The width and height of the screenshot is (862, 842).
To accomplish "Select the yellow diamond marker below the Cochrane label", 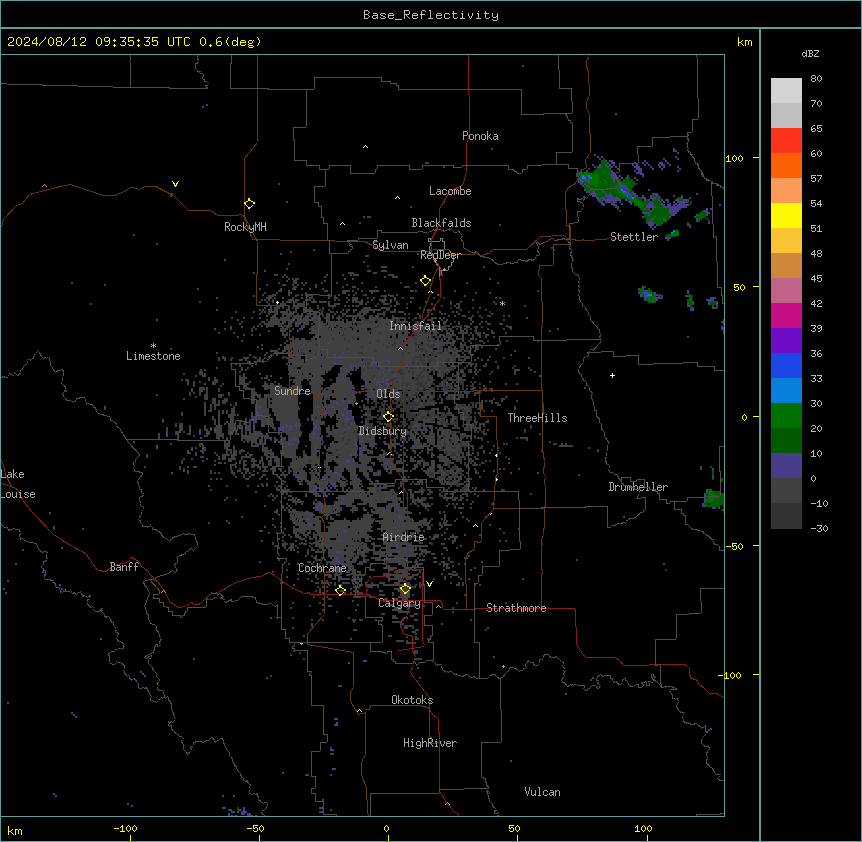I will coord(341,590).
